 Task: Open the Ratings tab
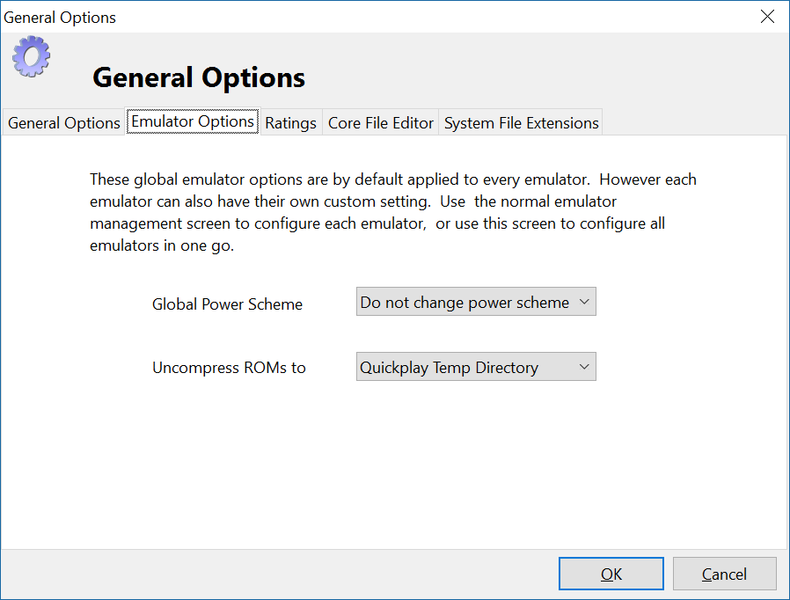pos(290,123)
